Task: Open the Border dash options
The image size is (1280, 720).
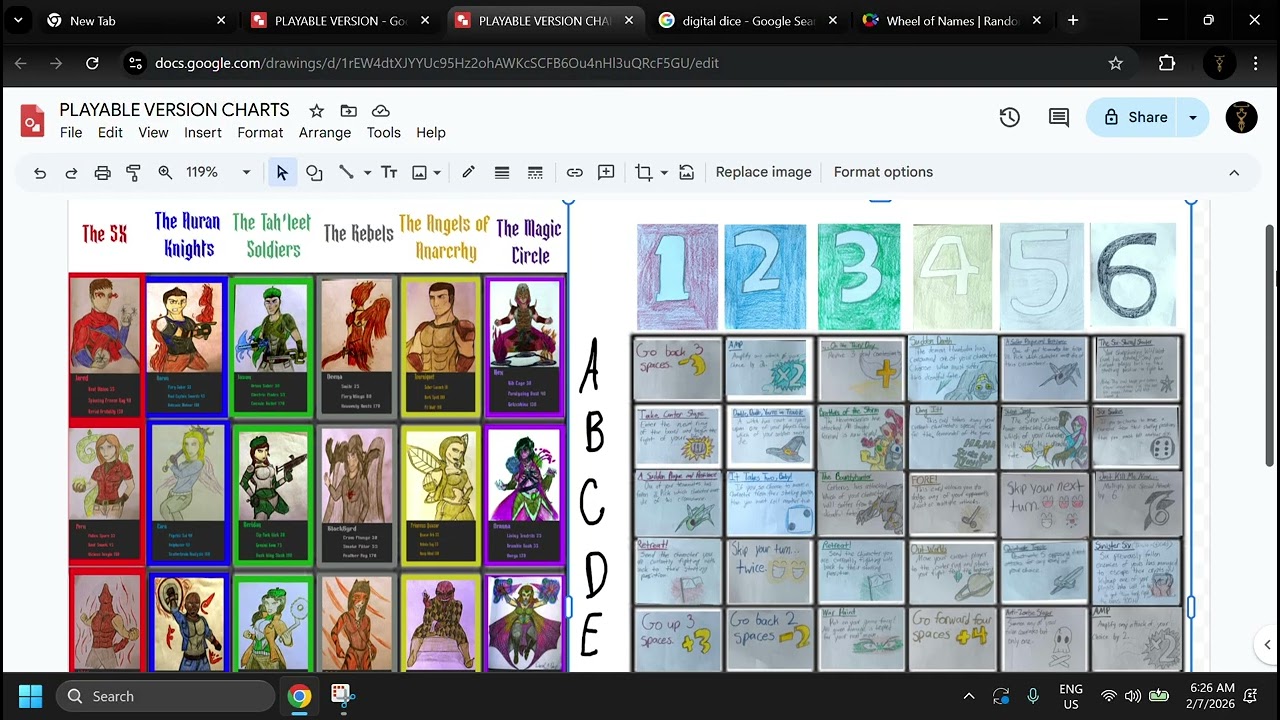Action: 535,173
